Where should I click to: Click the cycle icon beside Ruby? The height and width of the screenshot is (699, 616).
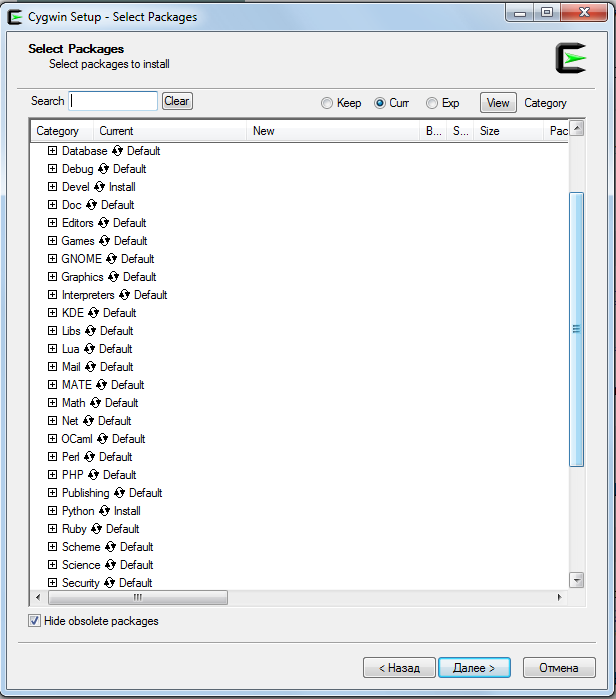(x=96, y=529)
